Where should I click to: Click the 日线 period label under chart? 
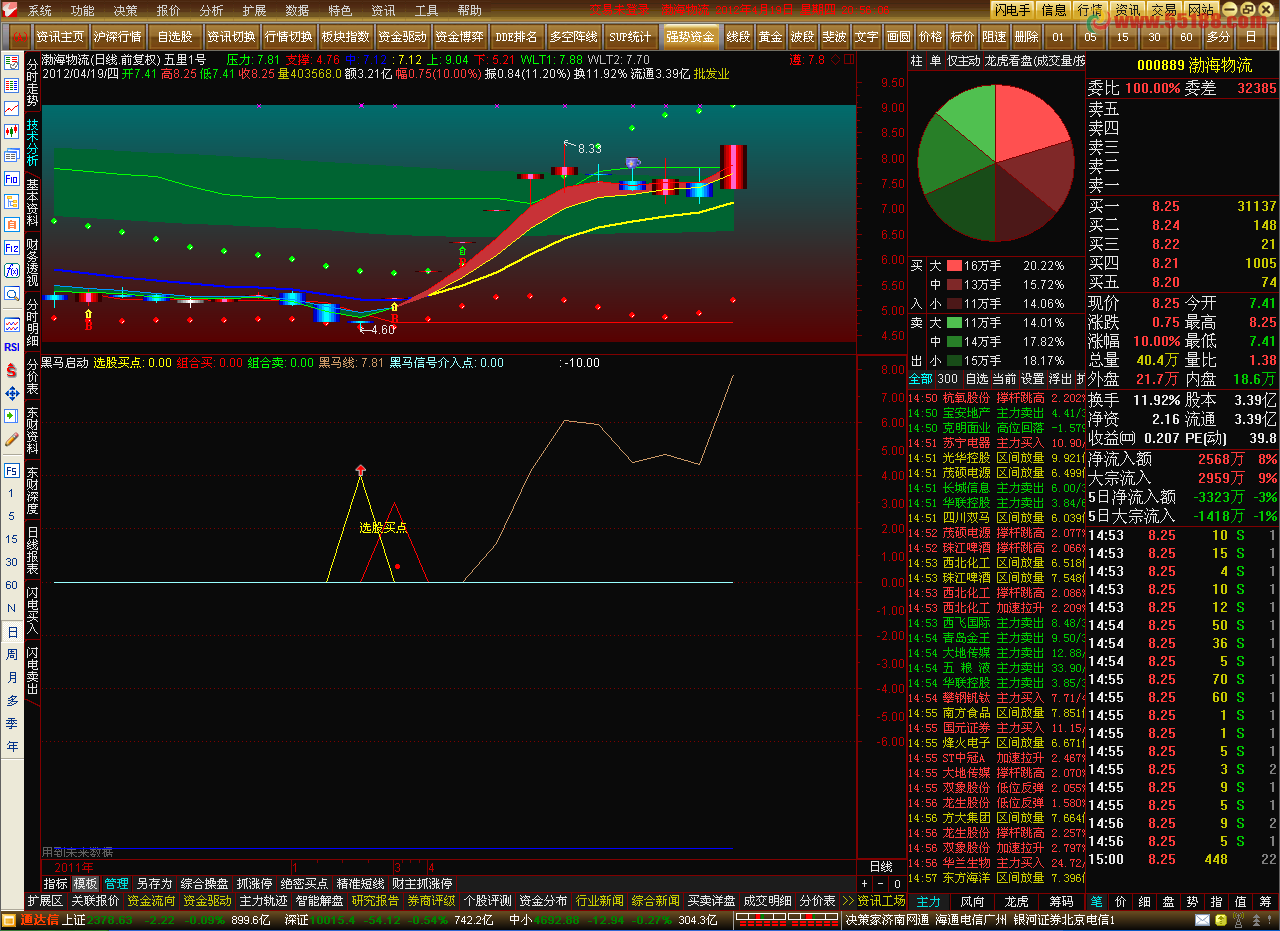tap(881, 867)
